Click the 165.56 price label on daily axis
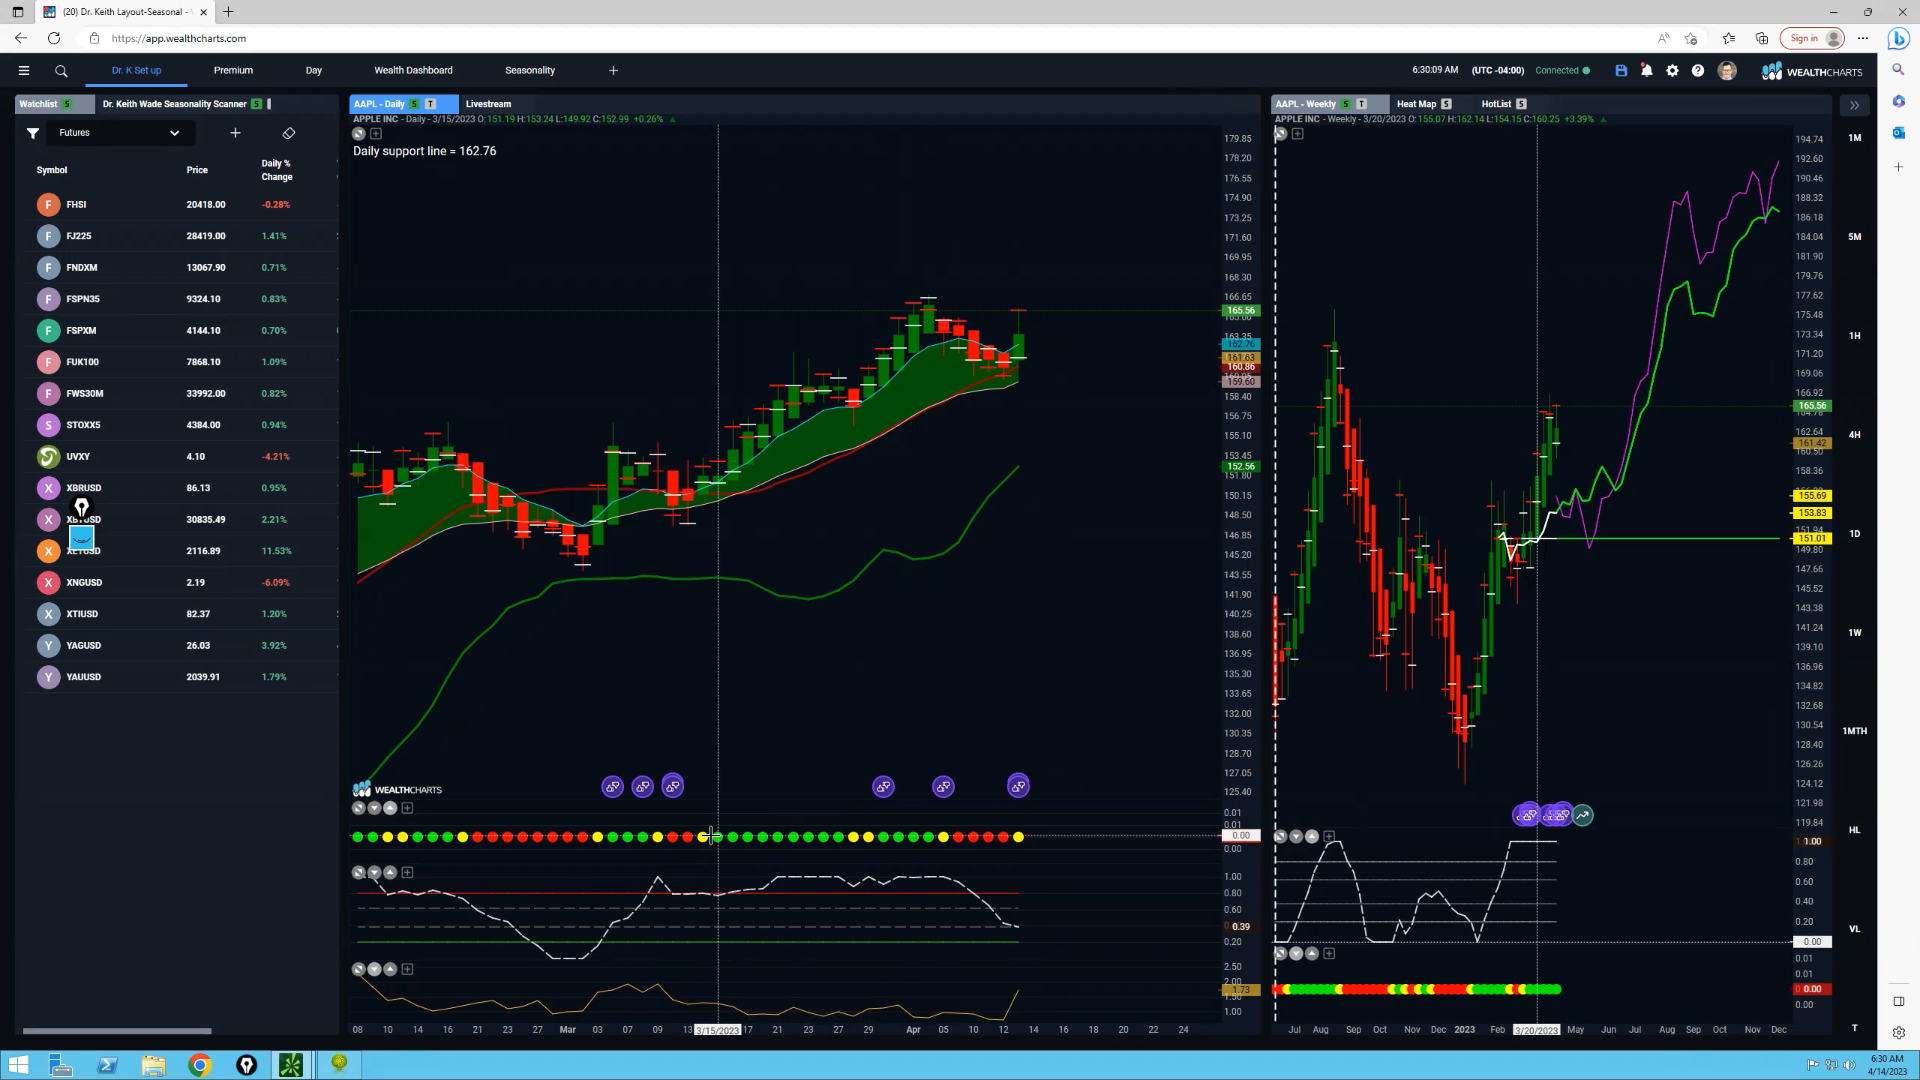 (1240, 311)
